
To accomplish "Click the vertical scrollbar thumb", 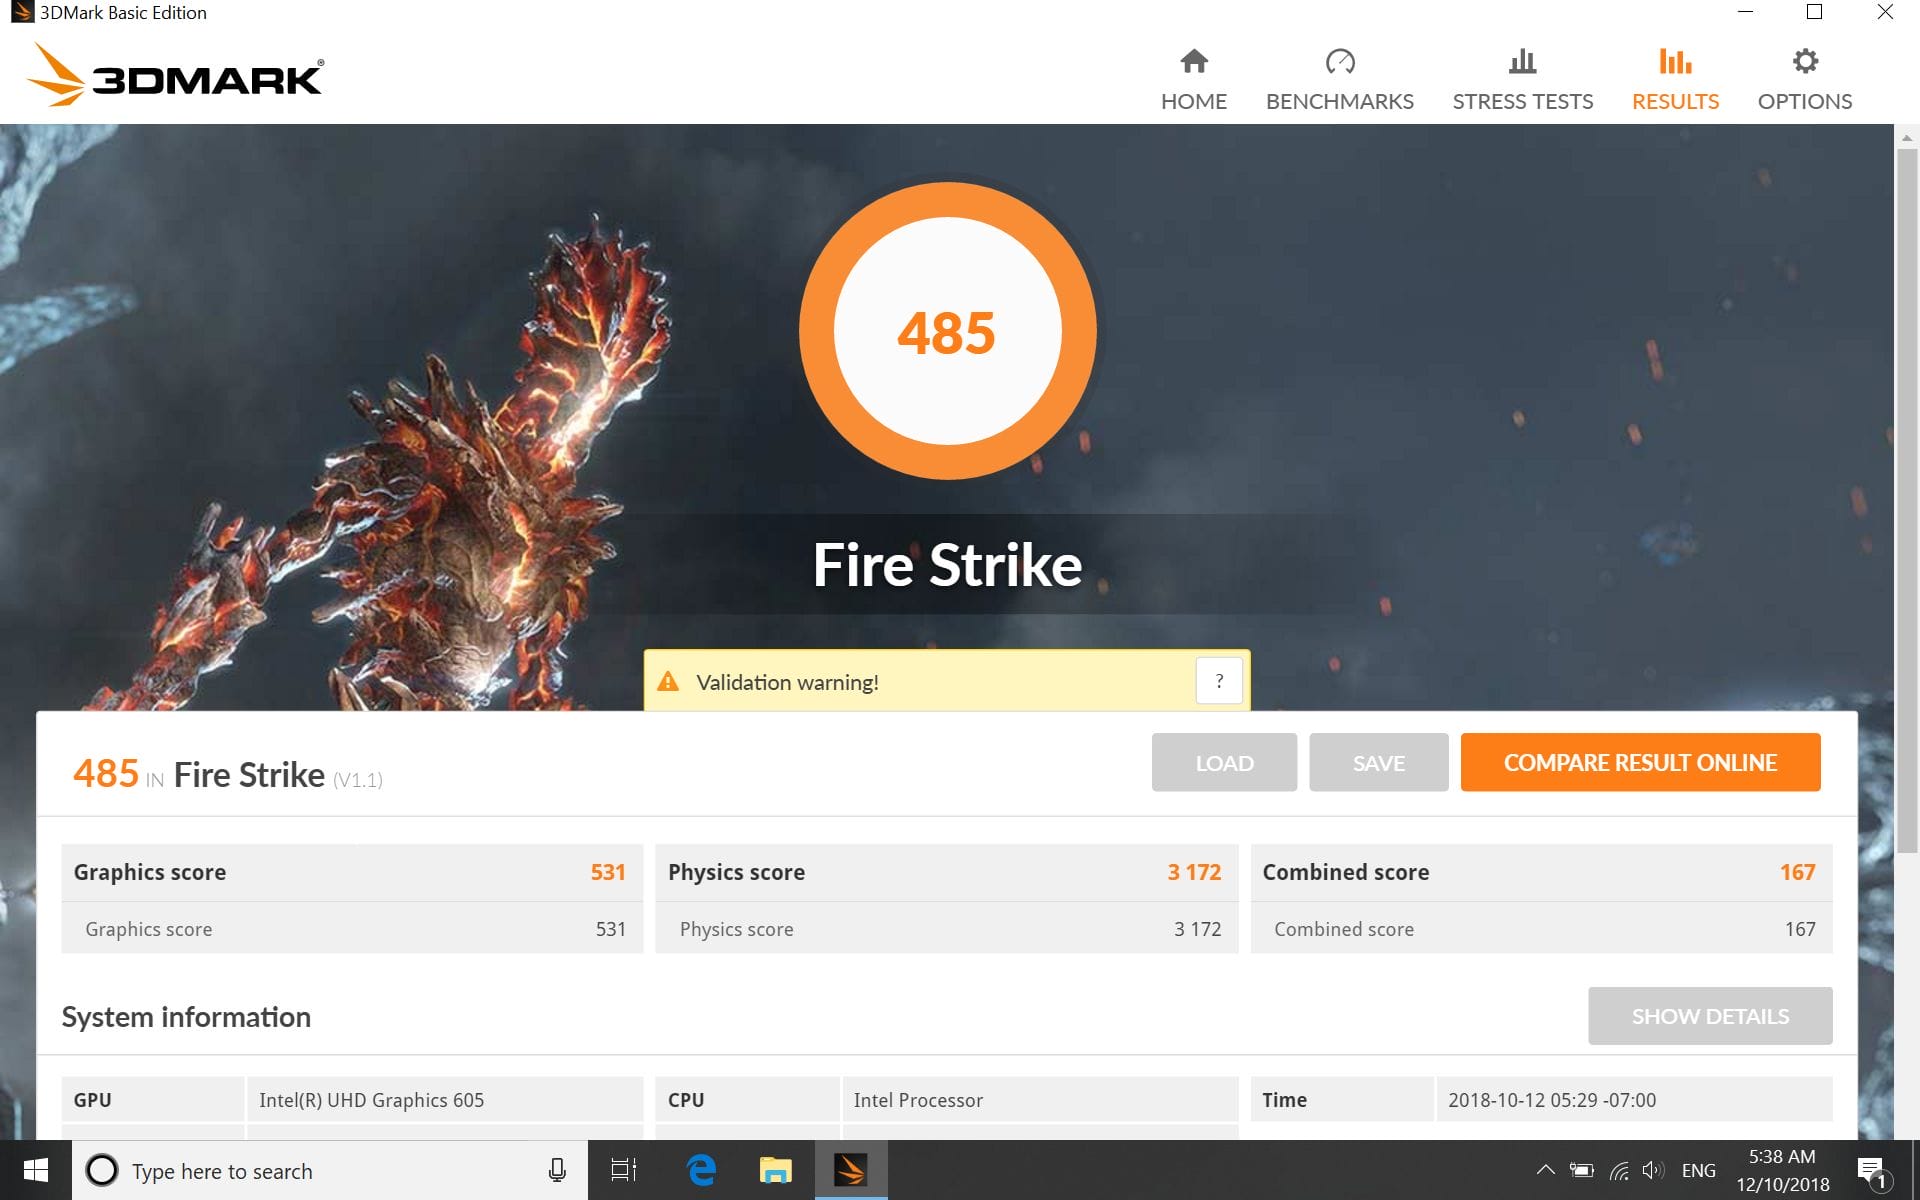I will pyautogui.click(x=1907, y=500).
